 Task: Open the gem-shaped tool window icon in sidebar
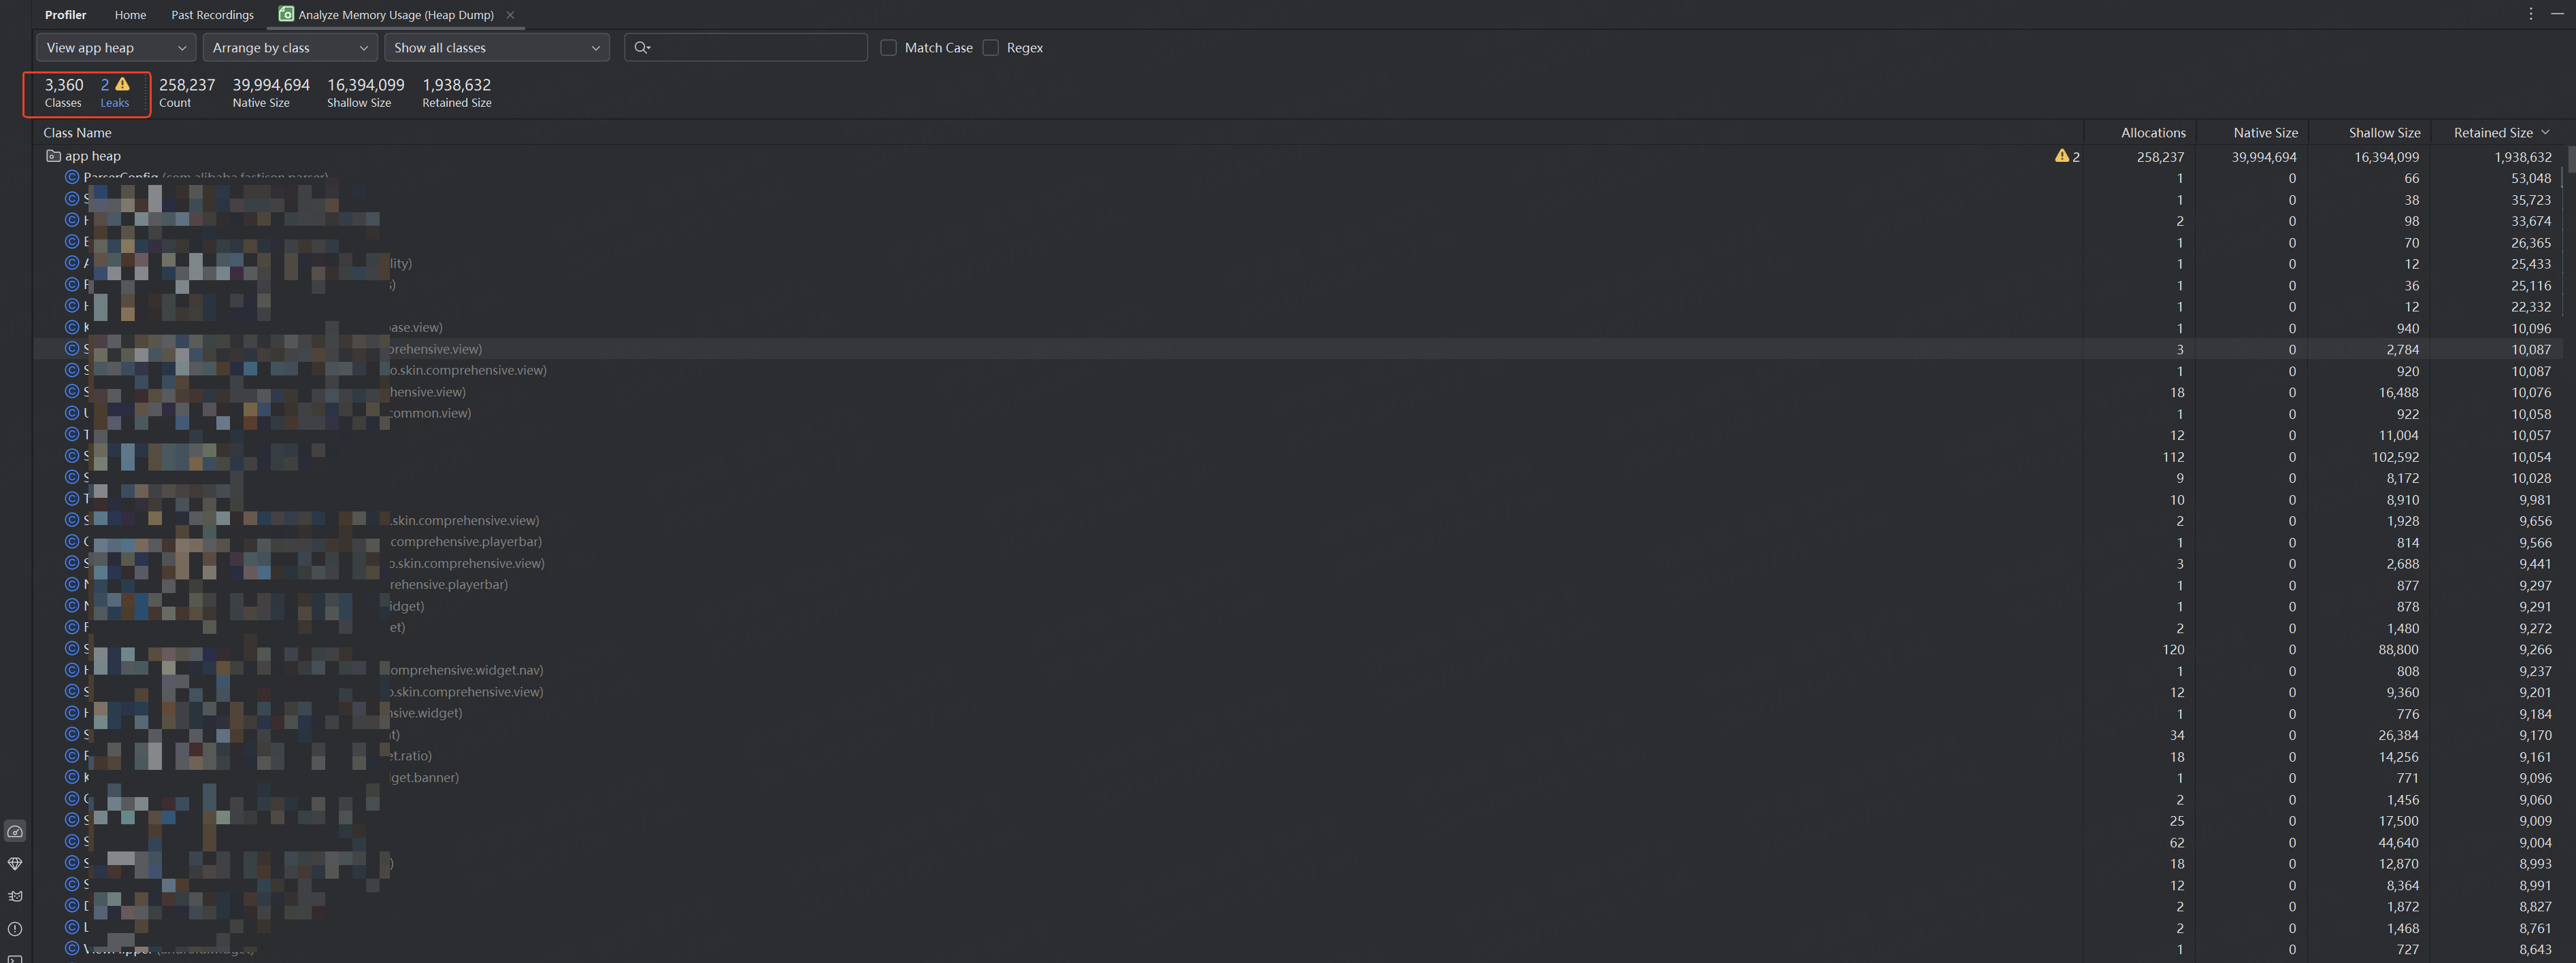click(x=15, y=864)
